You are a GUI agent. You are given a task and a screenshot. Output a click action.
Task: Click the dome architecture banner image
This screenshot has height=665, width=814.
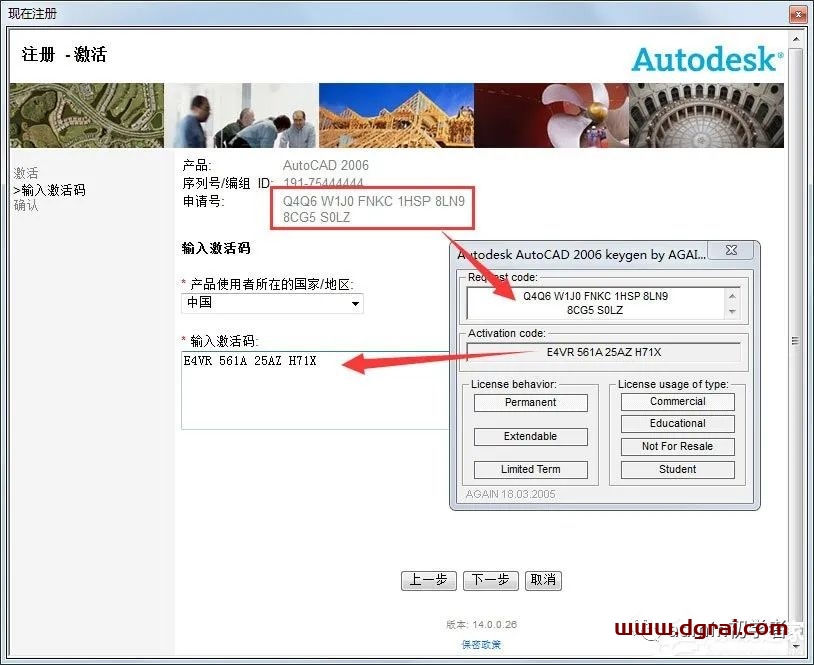[707, 115]
